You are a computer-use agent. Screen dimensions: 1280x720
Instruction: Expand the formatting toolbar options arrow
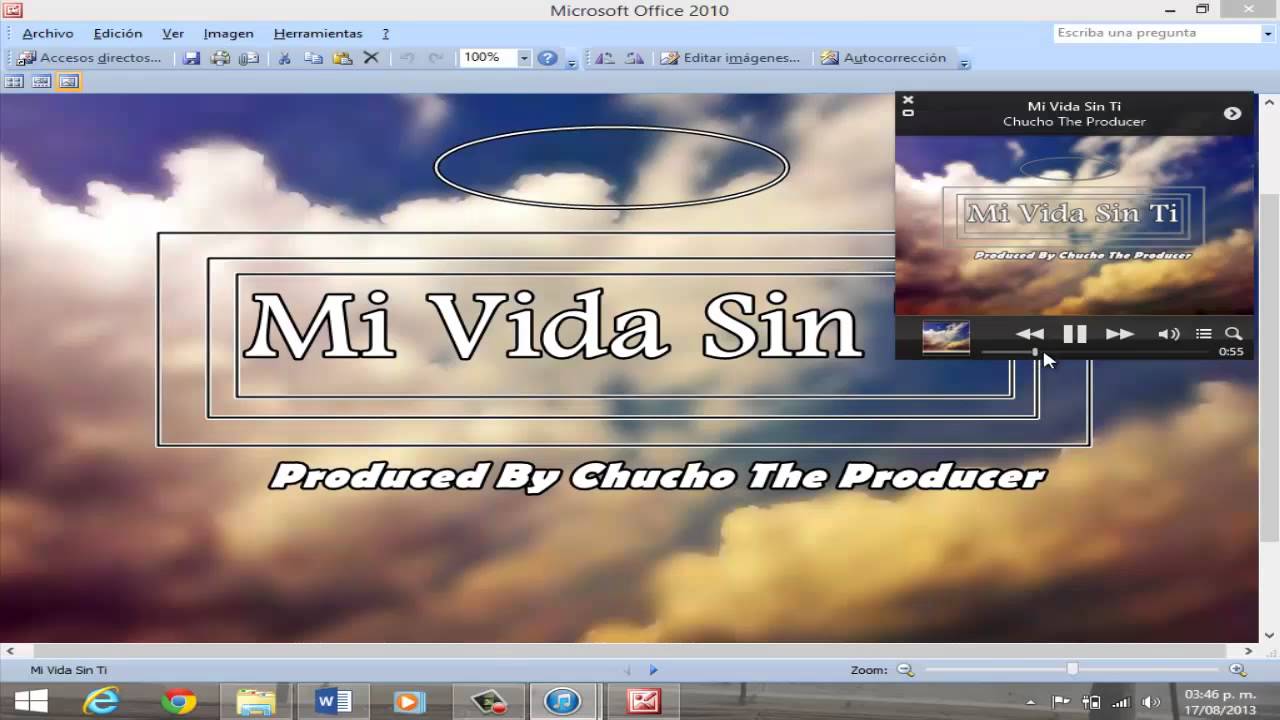964,61
